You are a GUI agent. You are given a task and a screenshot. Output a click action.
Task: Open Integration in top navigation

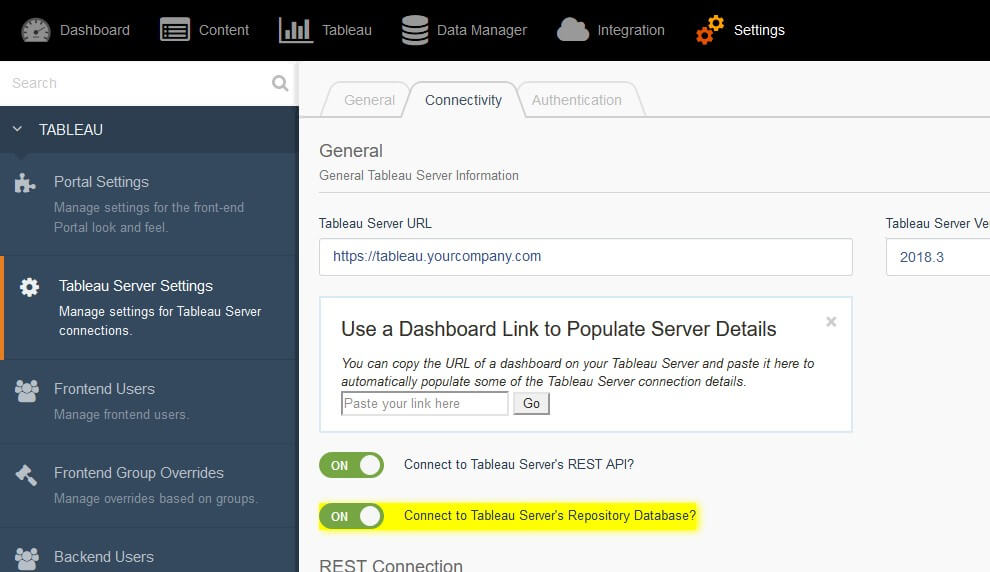point(611,30)
